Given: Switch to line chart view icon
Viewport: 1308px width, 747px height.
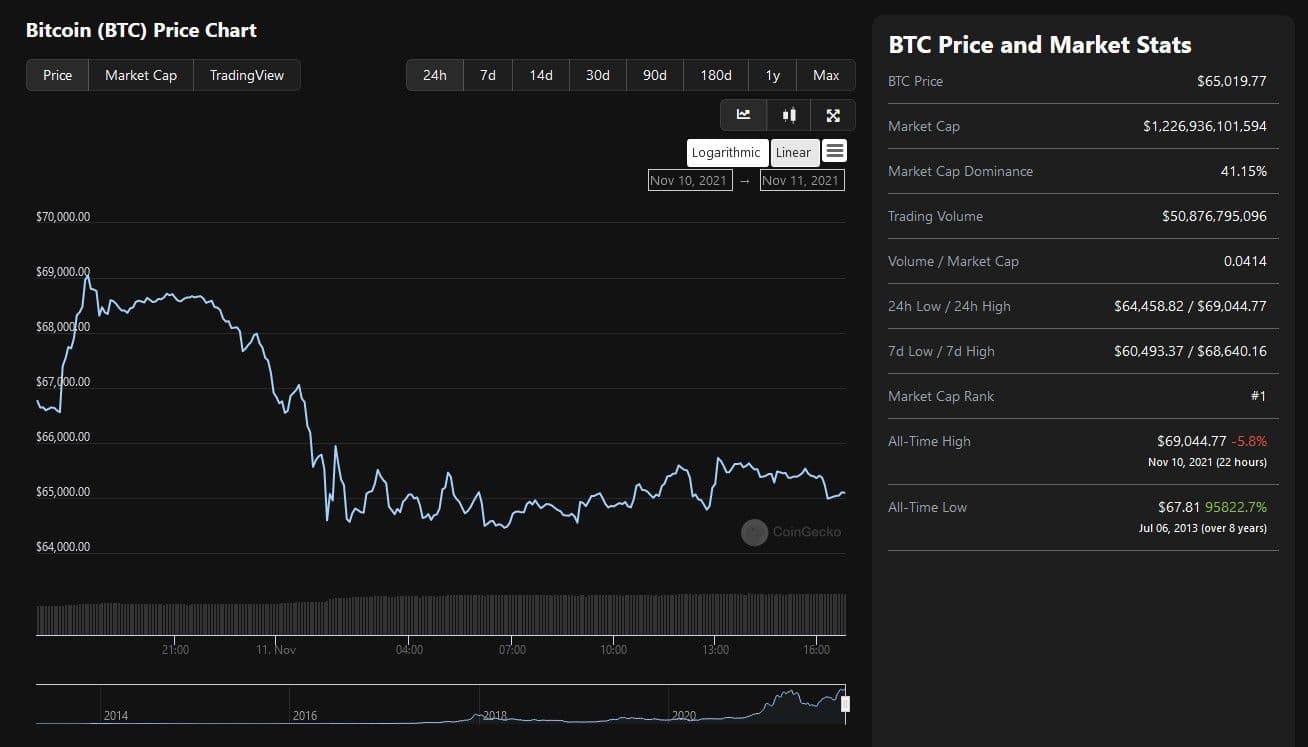Looking at the screenshot, I should [743, 115].
